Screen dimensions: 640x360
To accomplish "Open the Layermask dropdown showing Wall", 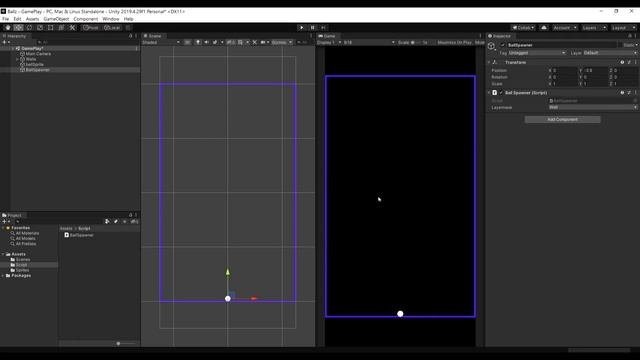I will 593,107.
